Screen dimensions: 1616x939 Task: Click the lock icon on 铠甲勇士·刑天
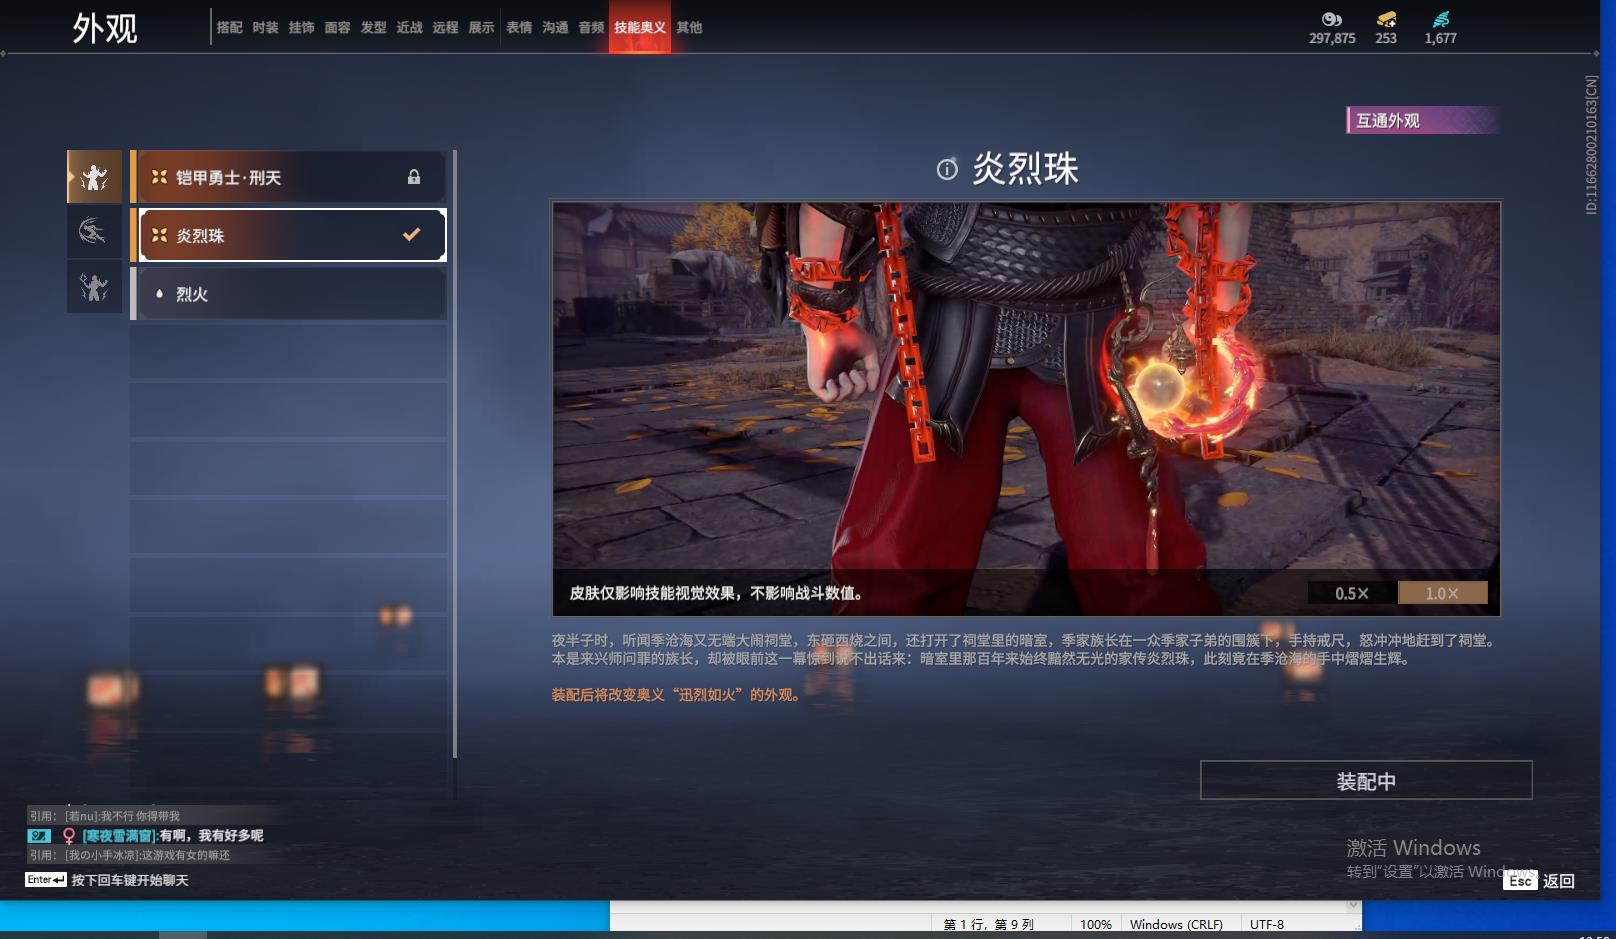point(414,177)
